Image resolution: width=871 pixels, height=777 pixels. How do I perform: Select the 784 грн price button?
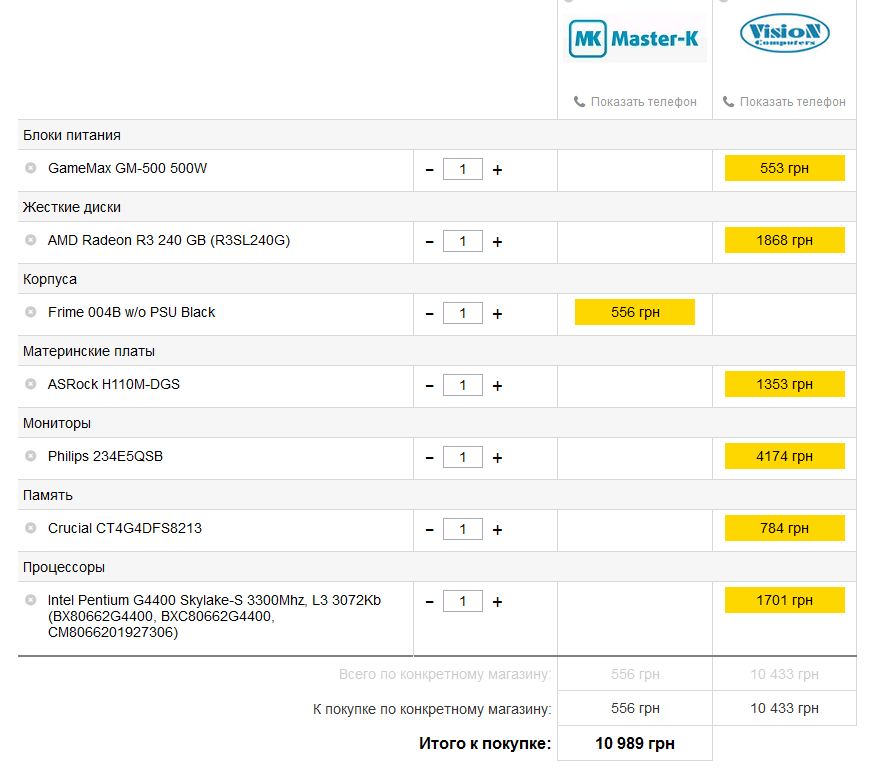(784, 528)
